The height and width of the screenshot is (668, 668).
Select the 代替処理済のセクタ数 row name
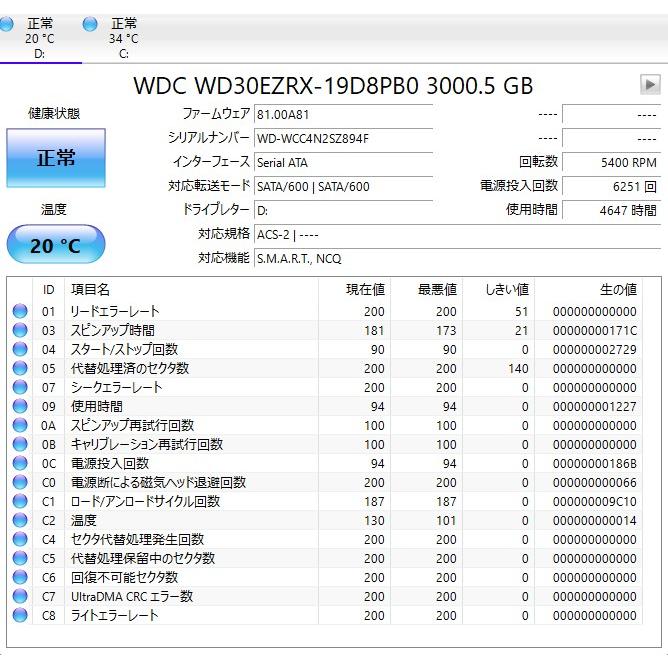click(130, 368)
